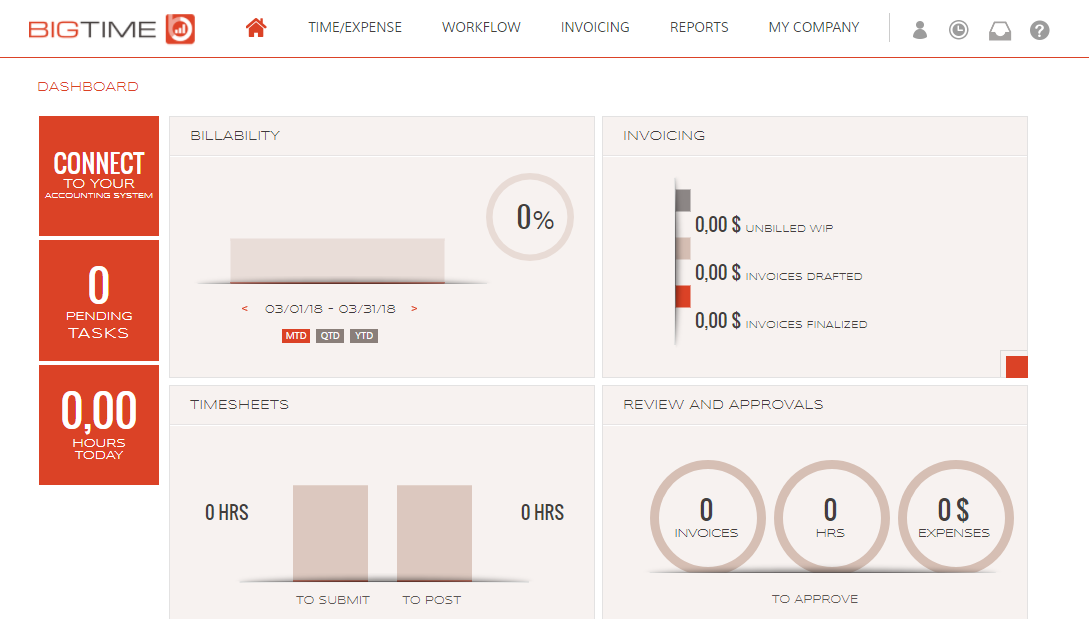The image size is (1089, 619).
Task: Click the Billability panel header
Action: pyautogui.click(x=382, y=136)
